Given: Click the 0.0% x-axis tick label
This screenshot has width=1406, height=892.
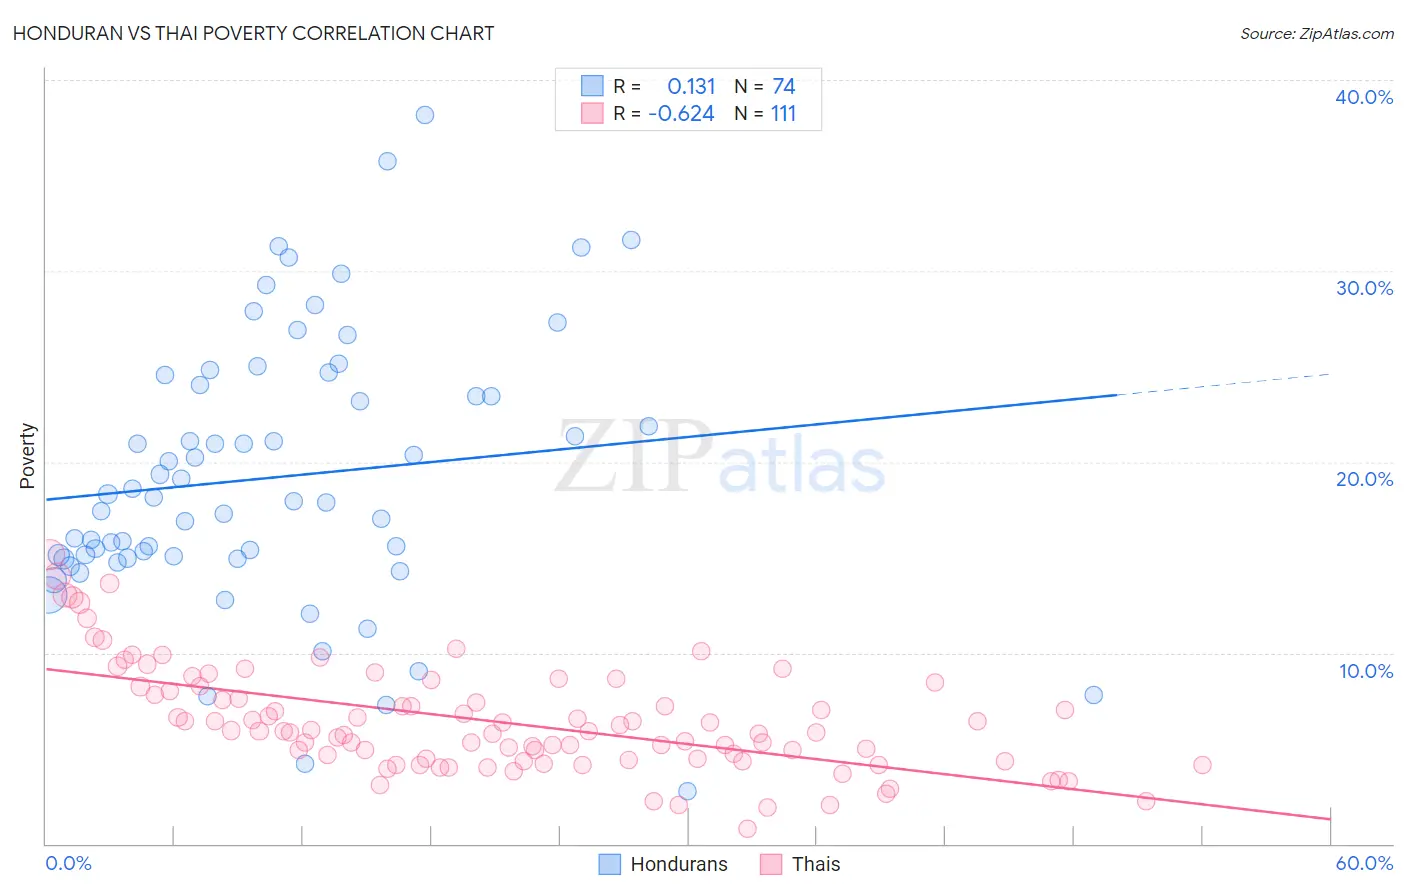Looking at the screenshot, I should pos(68,863).
